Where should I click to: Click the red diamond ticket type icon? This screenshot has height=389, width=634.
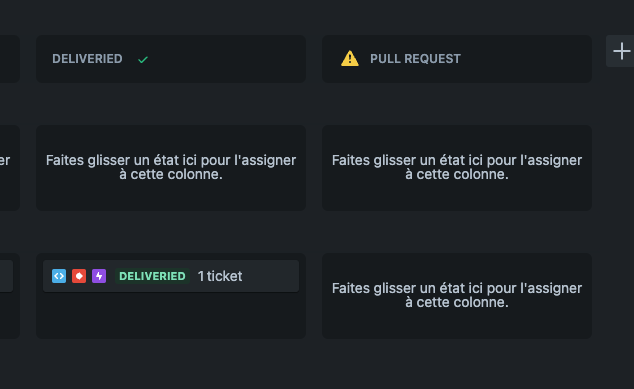(x=79, y=276)
